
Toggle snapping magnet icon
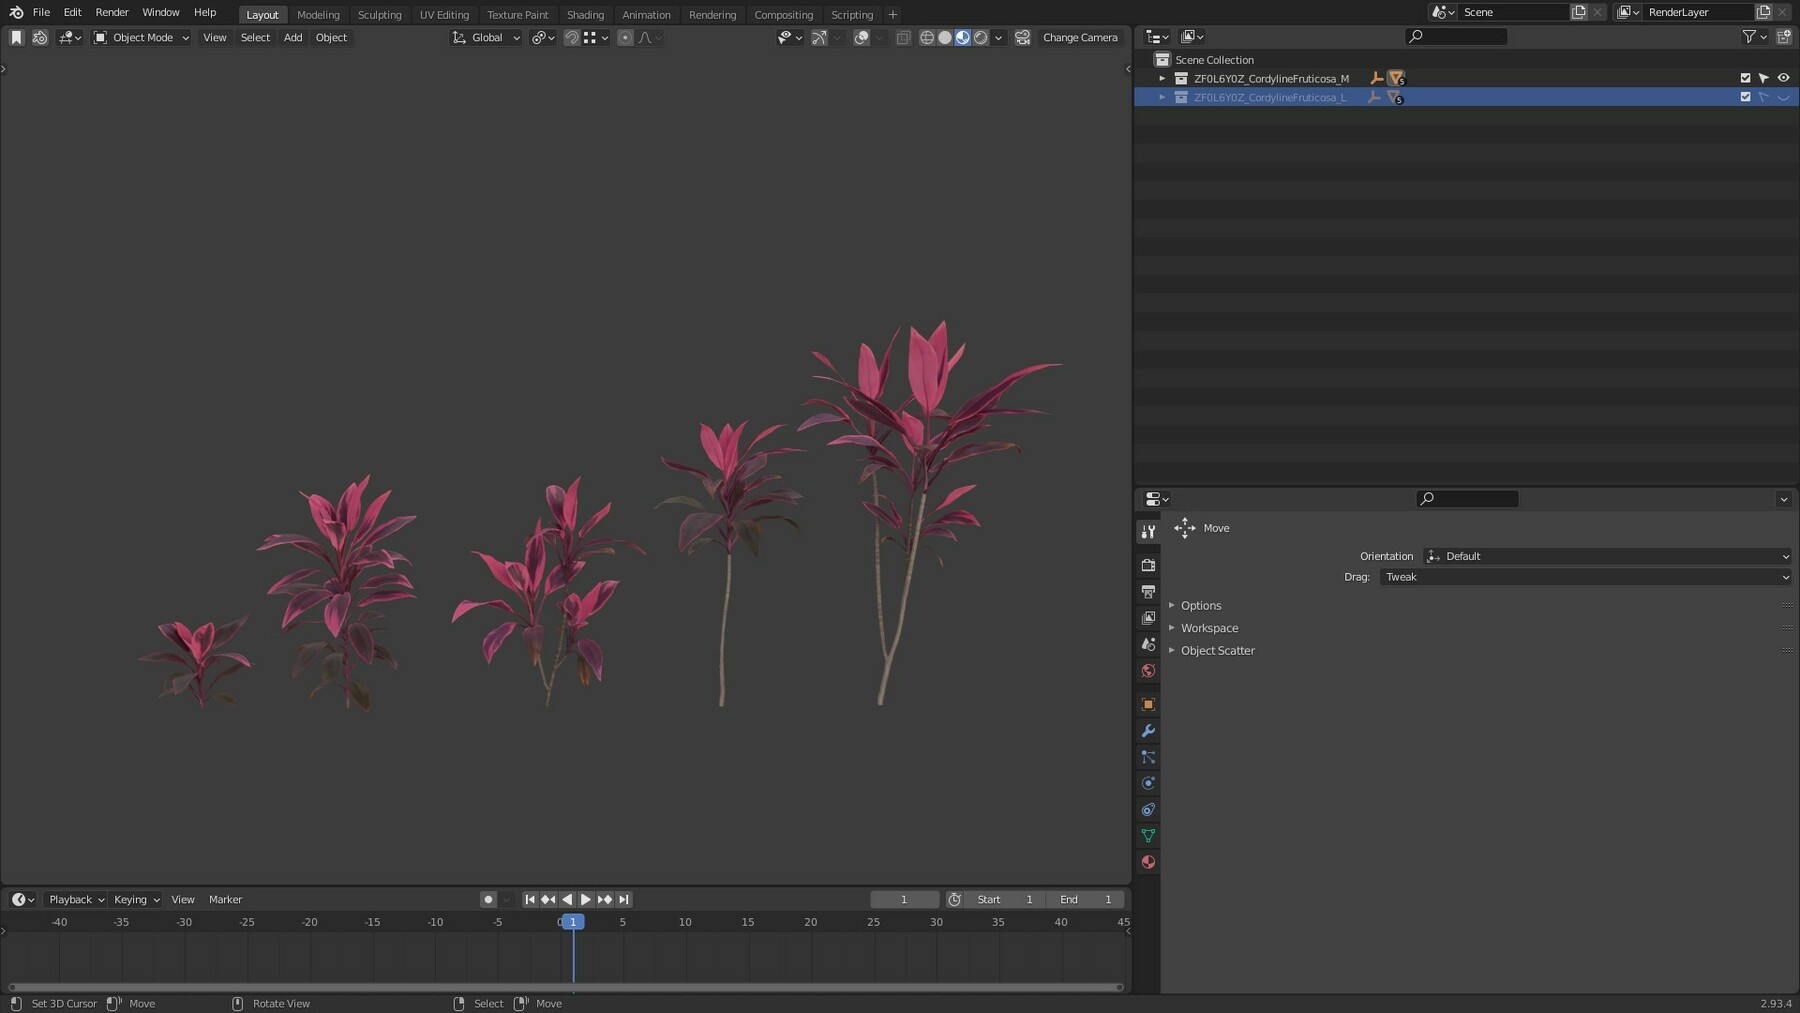point(572,37)
